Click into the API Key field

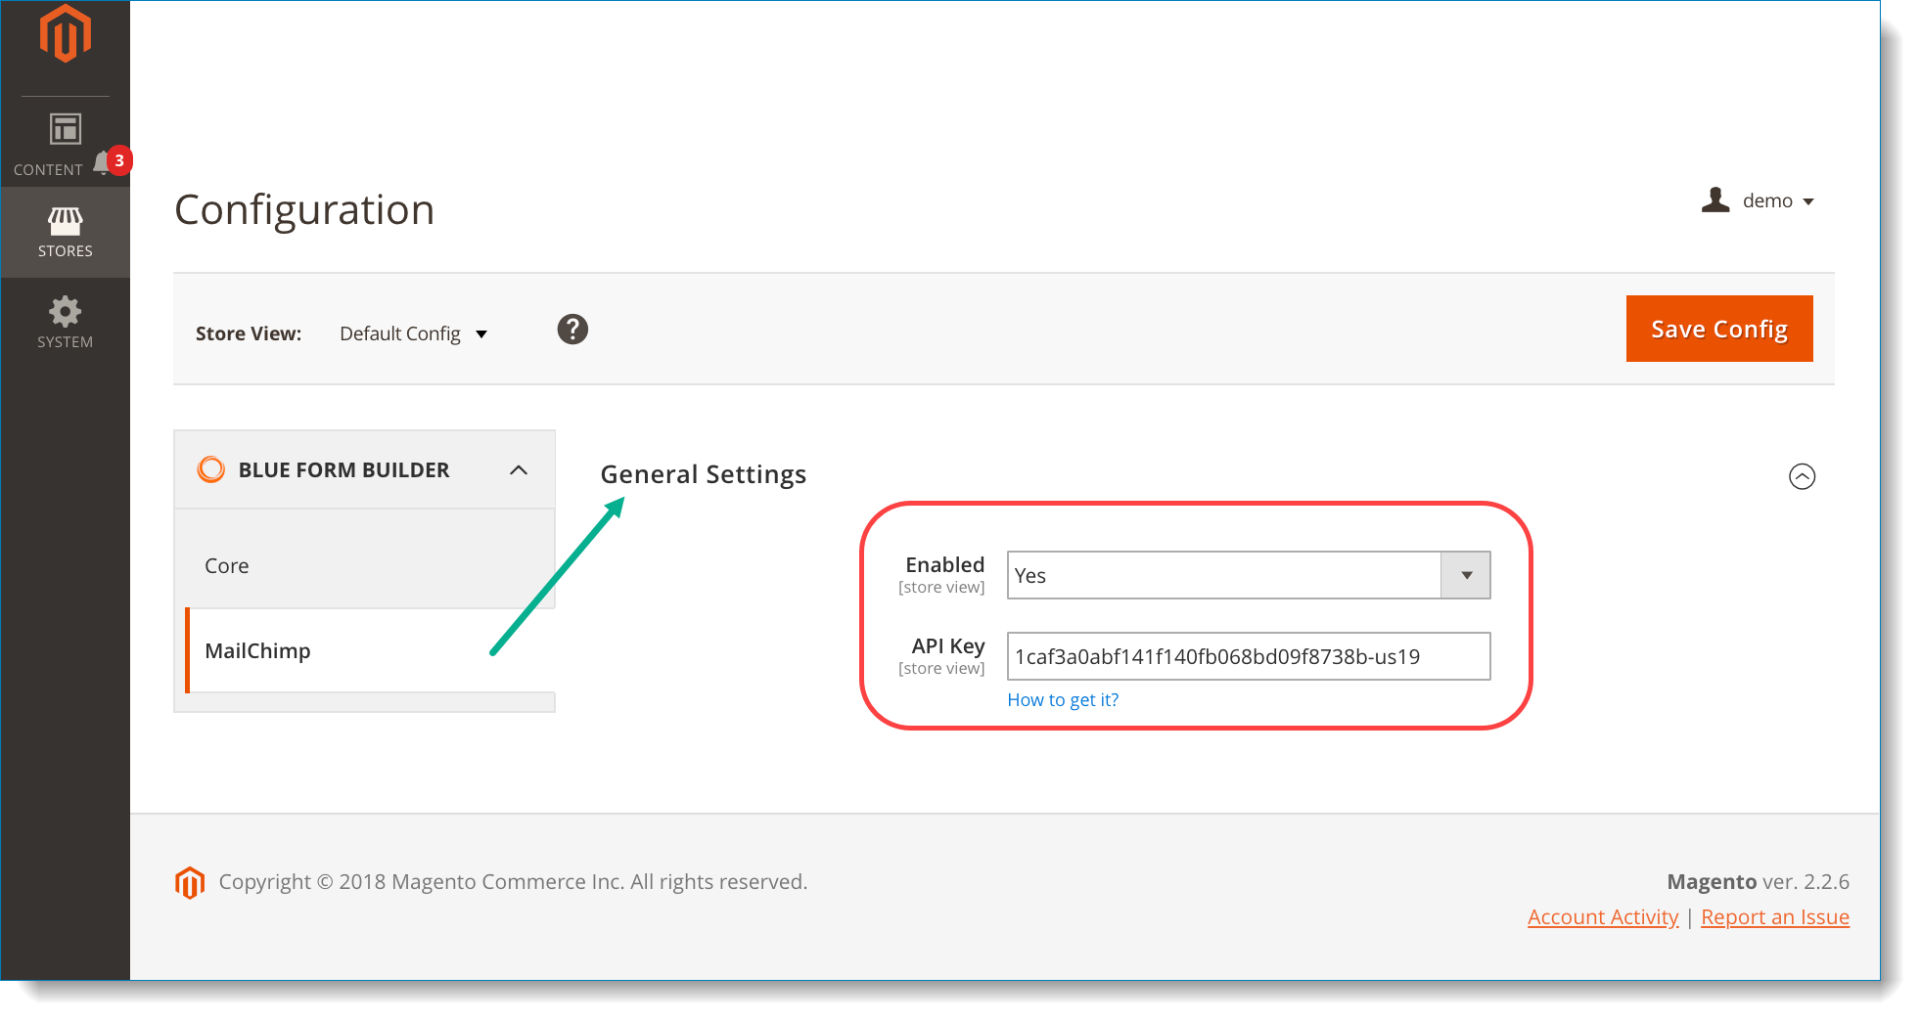1248,656
